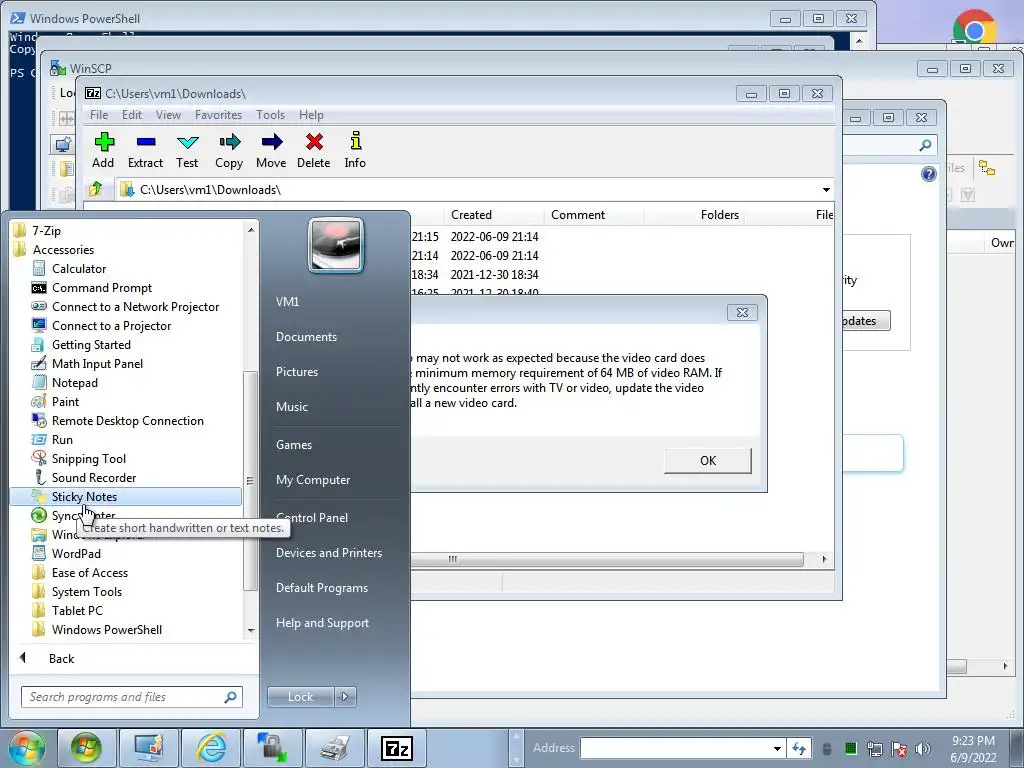Open the Edit menu in 7-Zip
1024x768 pixels.
[x=132, y=114]
